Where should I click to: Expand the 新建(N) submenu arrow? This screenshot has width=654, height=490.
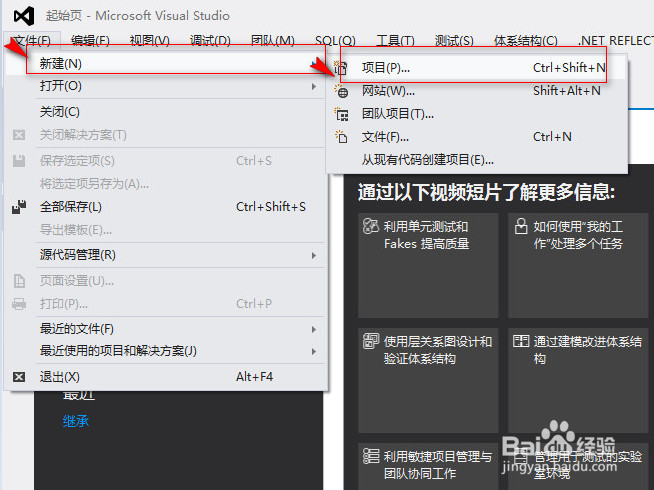click(x=314, y=64)
